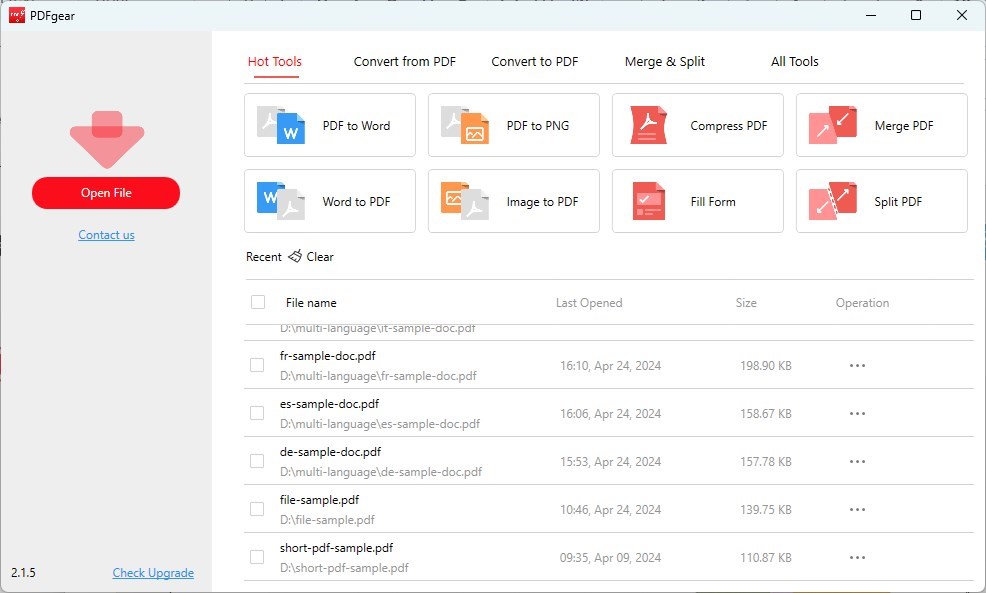Viewport: 986px width, 593px height.
Task: Open the Image to PDF tool
Action: coord(513,201)
